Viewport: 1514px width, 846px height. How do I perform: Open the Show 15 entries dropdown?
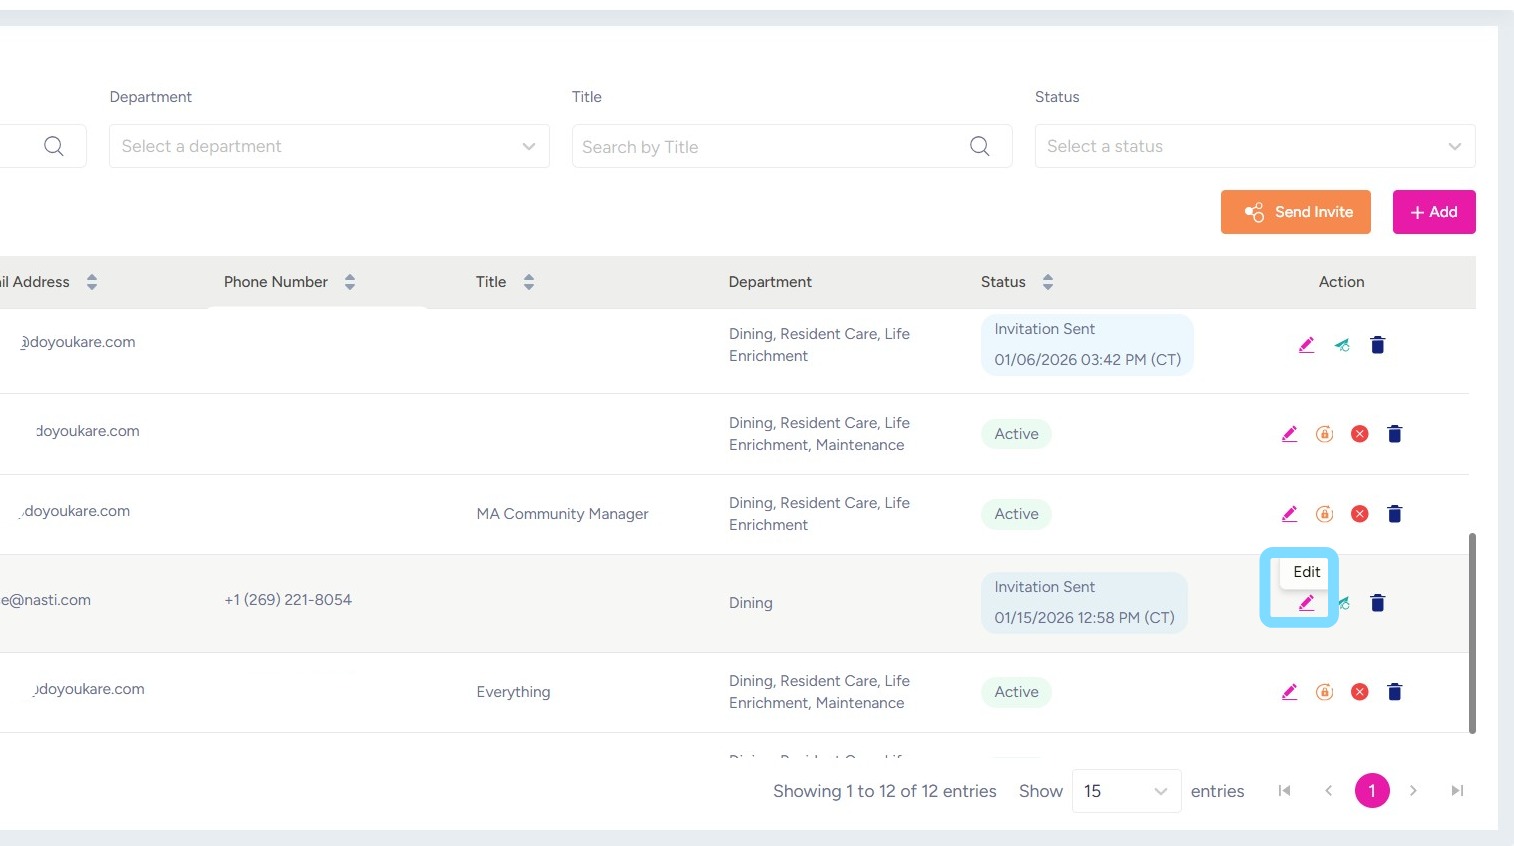click(x=1126, y=791)
